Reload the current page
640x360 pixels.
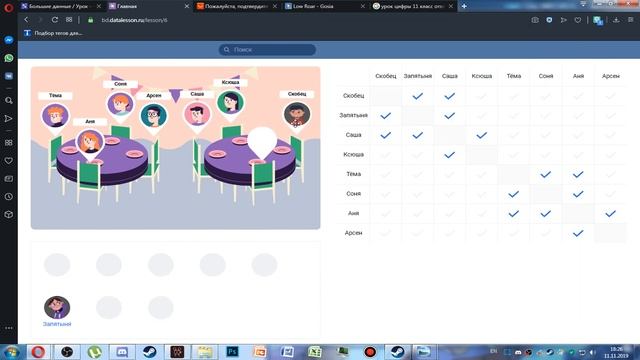[x=55, y=20]
